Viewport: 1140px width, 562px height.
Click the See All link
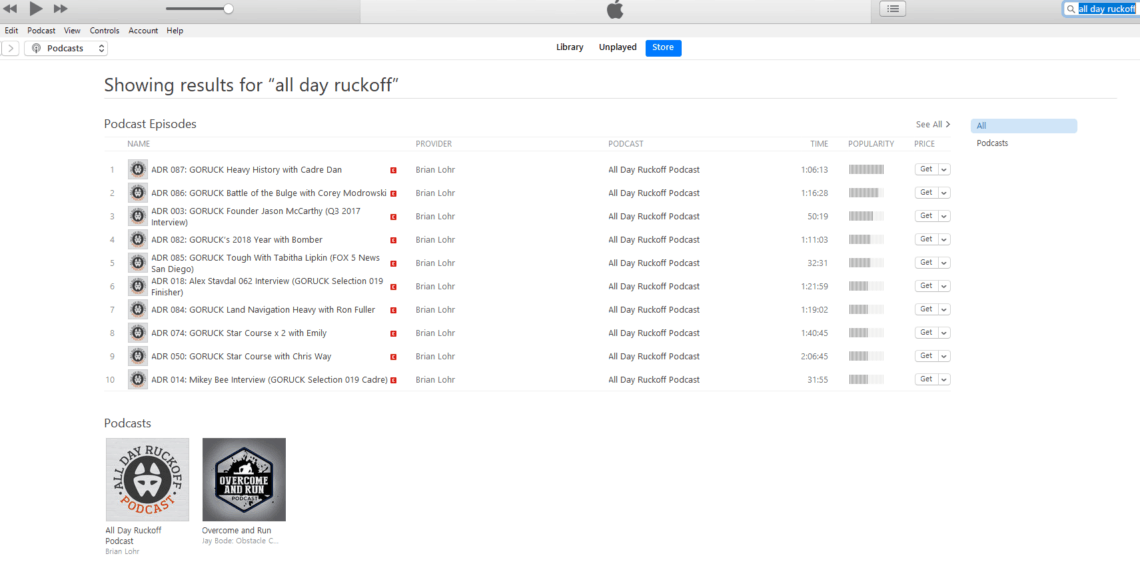(933, 124)
